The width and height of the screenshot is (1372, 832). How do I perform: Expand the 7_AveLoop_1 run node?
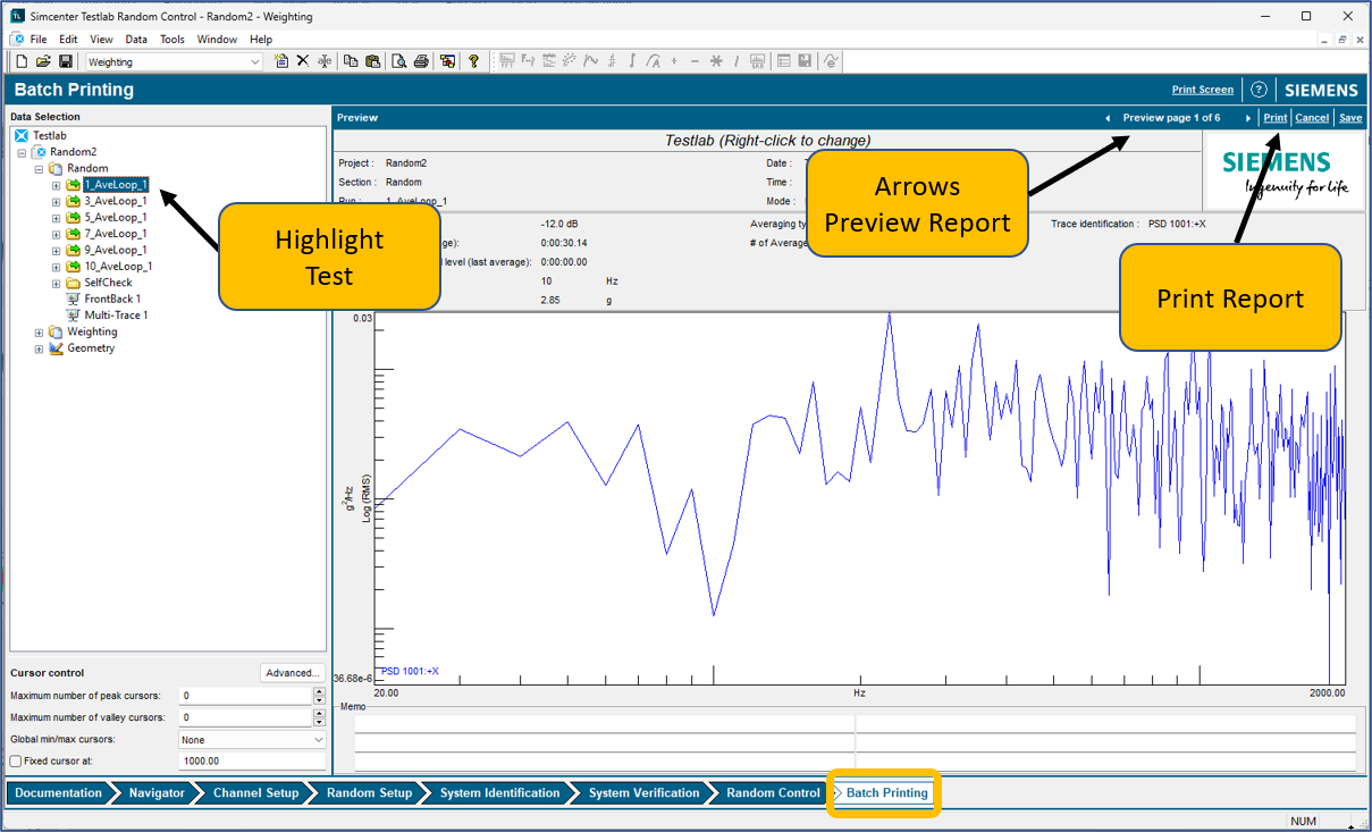click(56, 234)
